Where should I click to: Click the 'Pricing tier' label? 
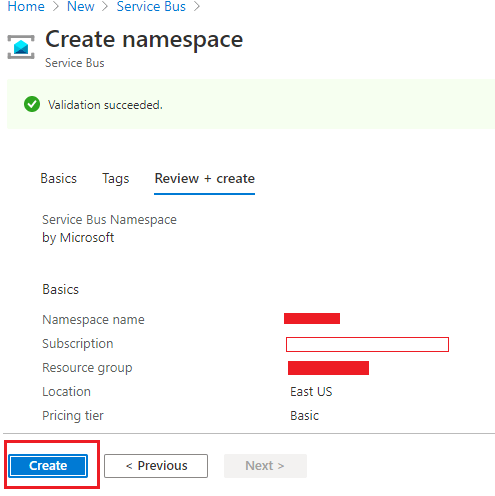[x=73, y=416]
